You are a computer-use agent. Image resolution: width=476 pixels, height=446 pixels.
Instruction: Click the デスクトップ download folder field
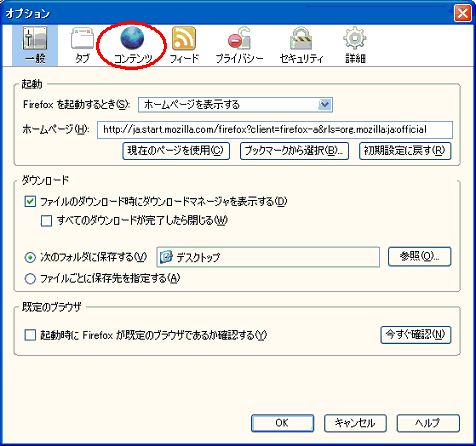click(x=268, y=257)
